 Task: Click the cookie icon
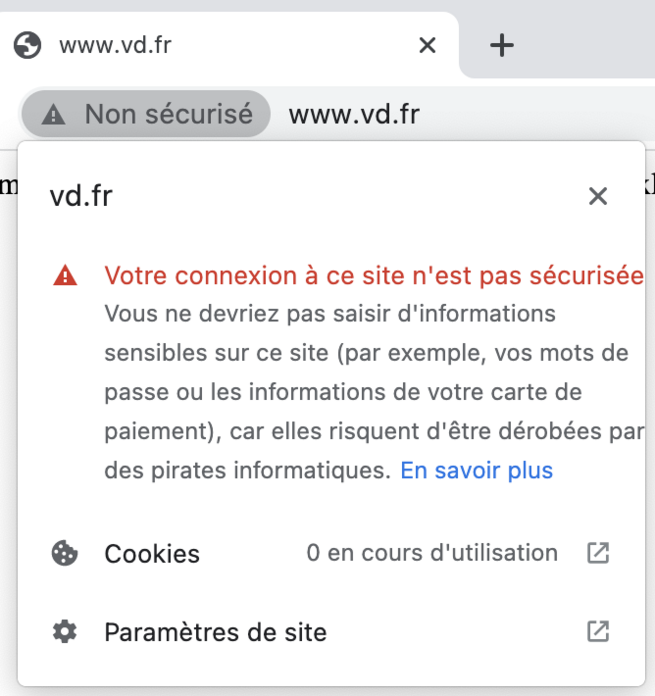tap(65, 553)
